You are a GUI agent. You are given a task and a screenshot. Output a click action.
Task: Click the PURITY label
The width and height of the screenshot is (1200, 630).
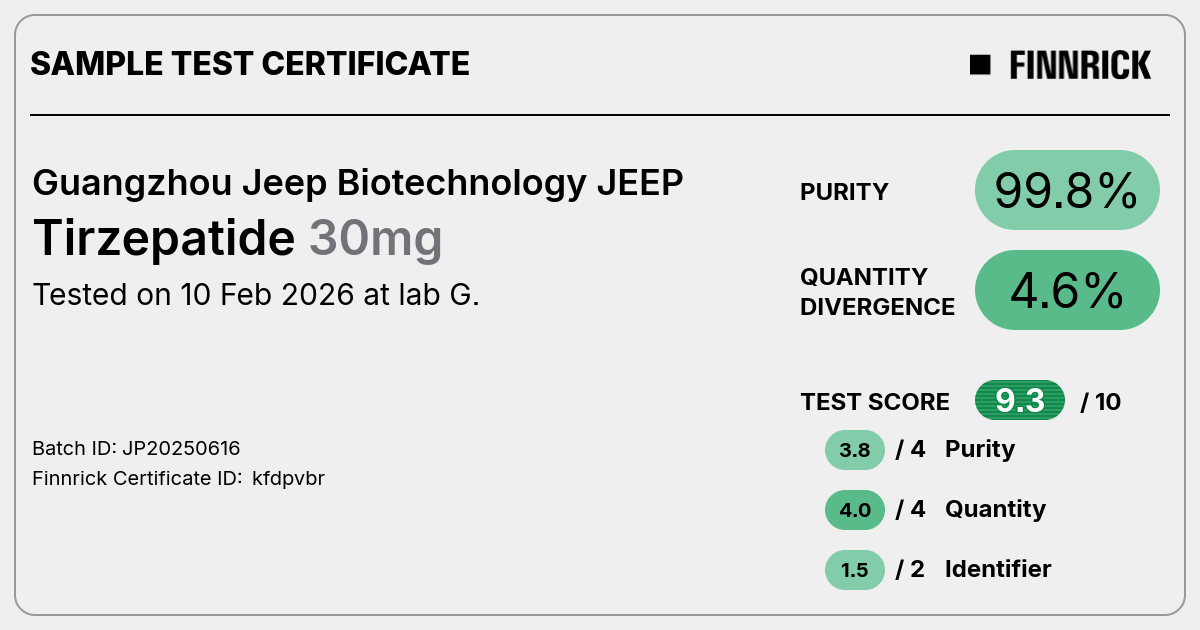[x=844, y=192]
